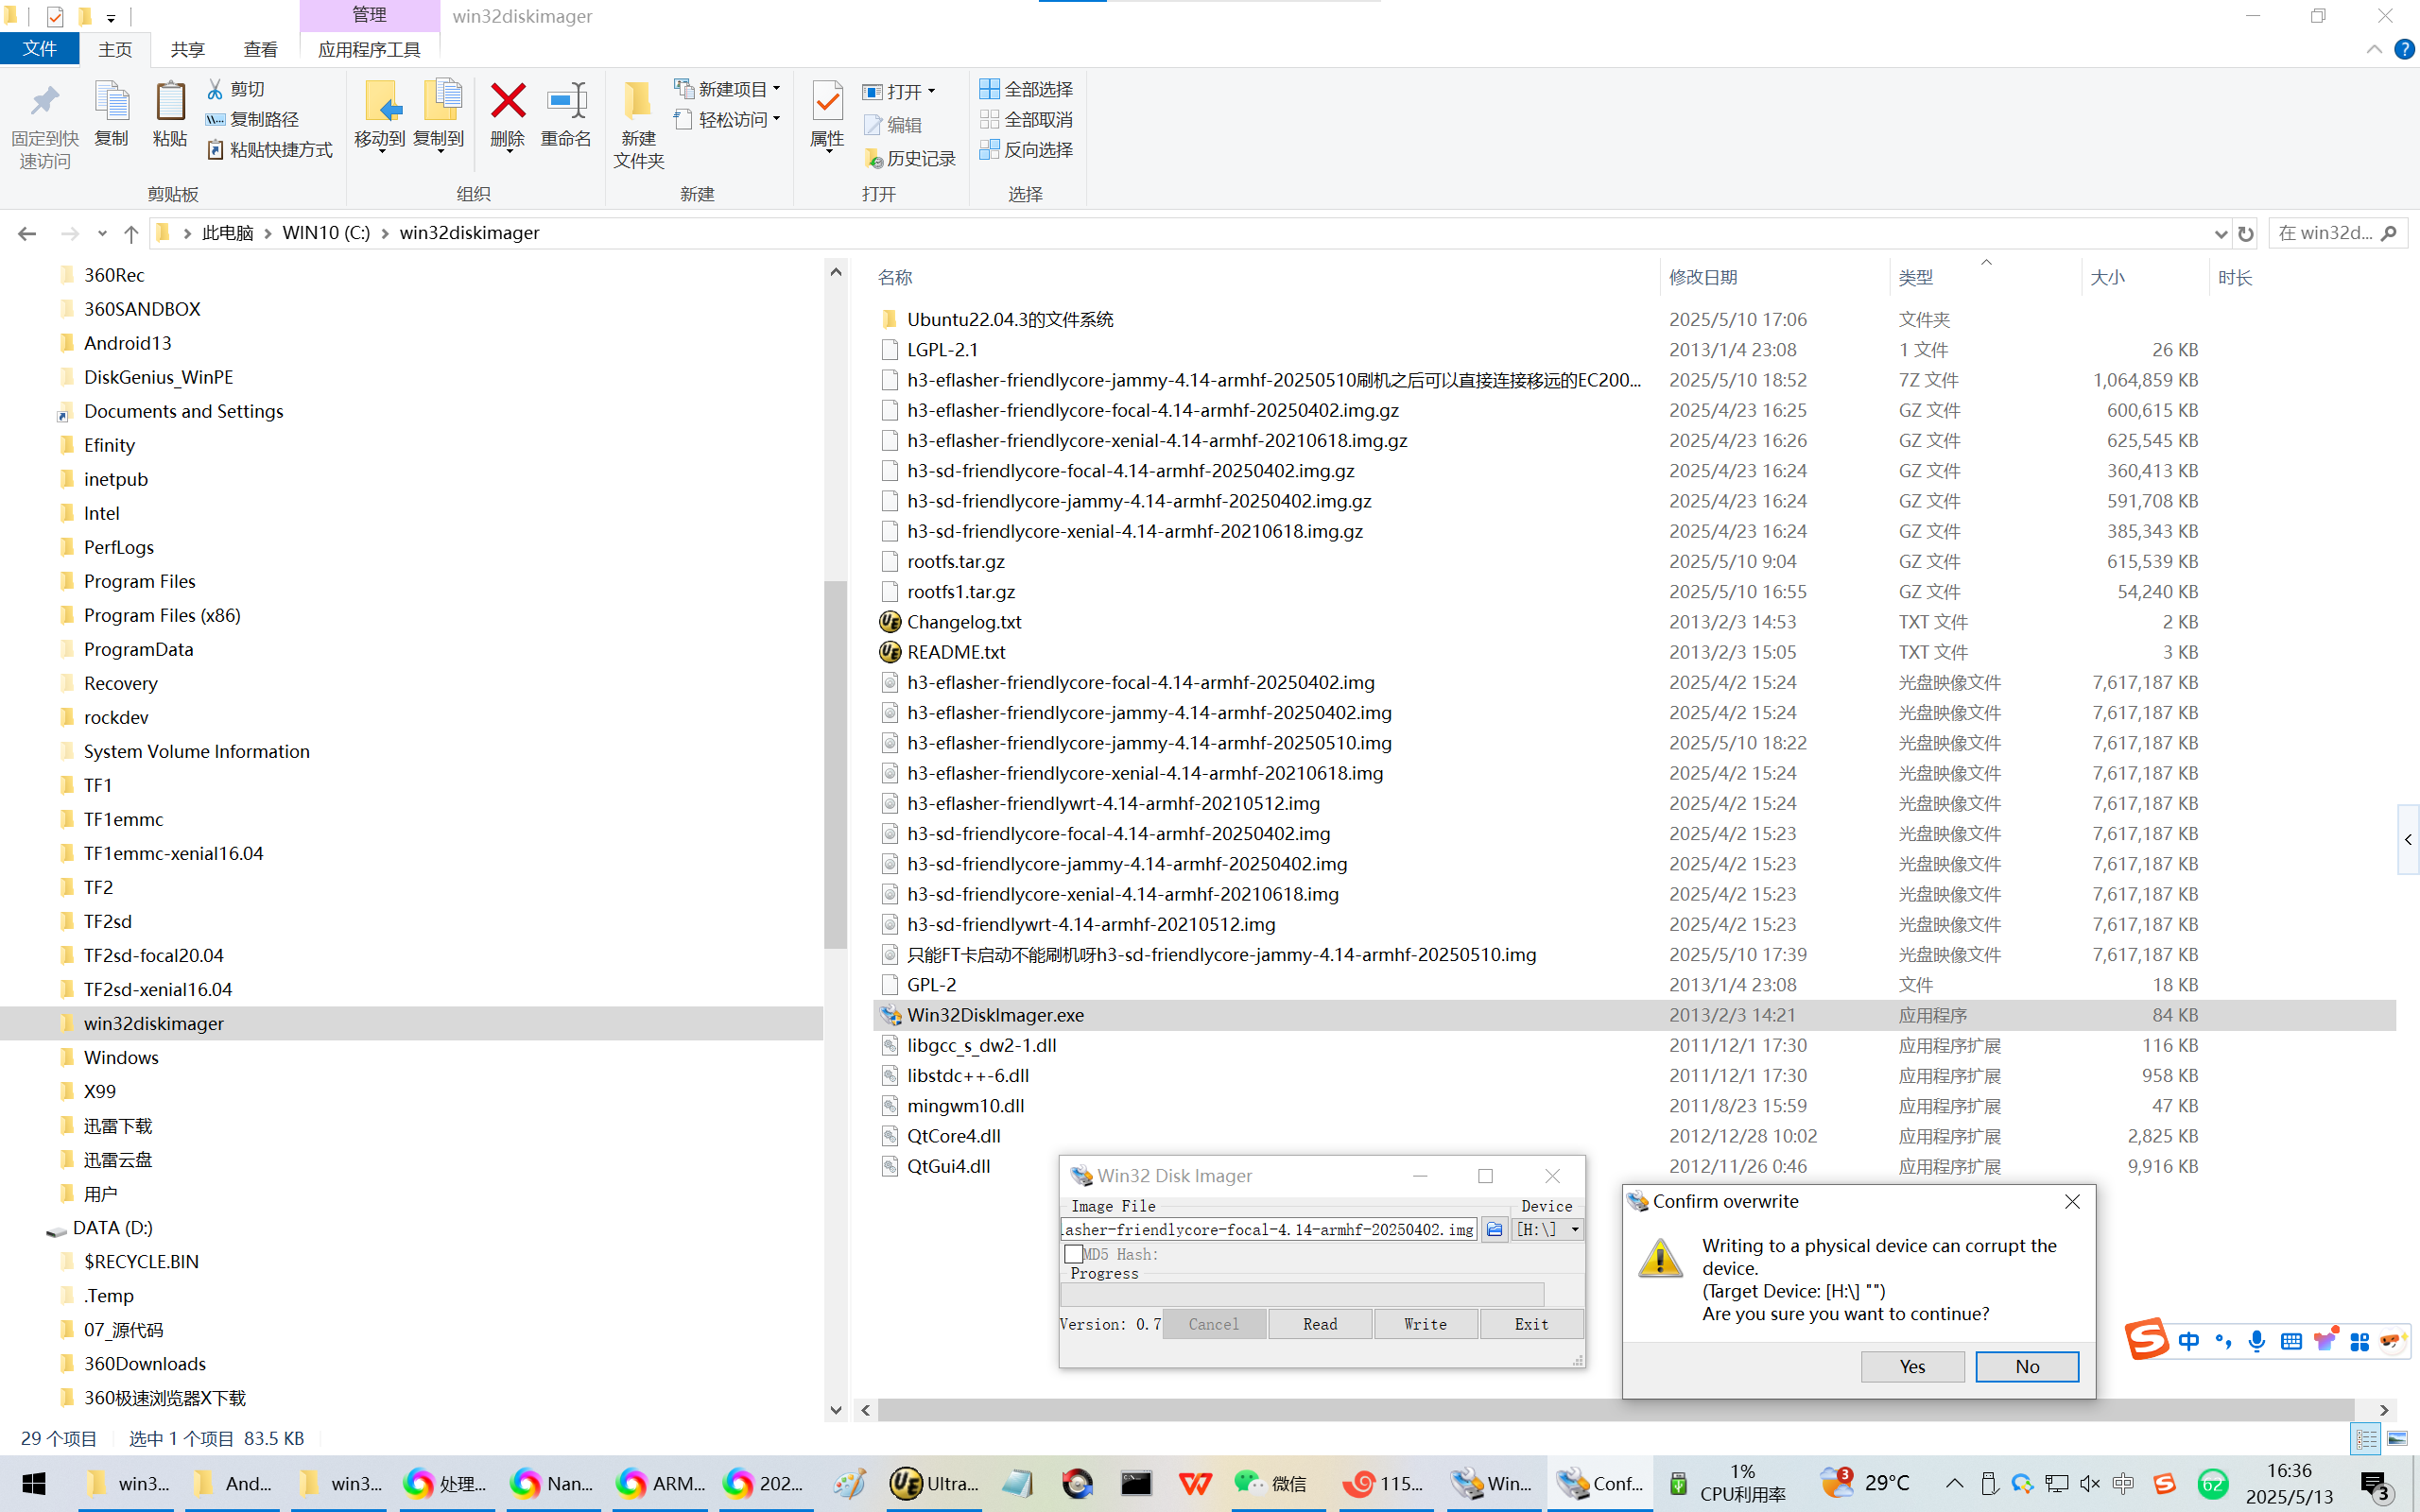The image size is (2420, 1512).
Task: Enable the MD5 Hash checkbox
Action: pos(1073,1253)
